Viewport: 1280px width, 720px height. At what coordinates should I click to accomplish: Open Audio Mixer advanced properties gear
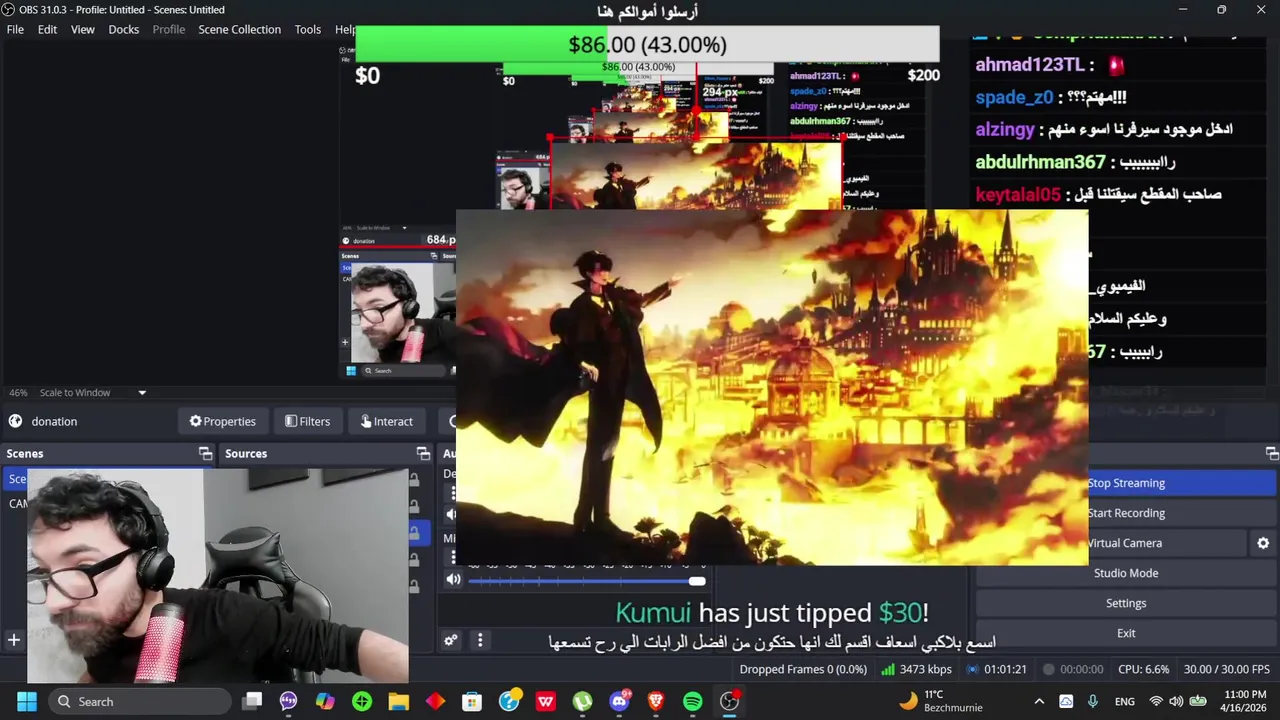coord(451,640)
